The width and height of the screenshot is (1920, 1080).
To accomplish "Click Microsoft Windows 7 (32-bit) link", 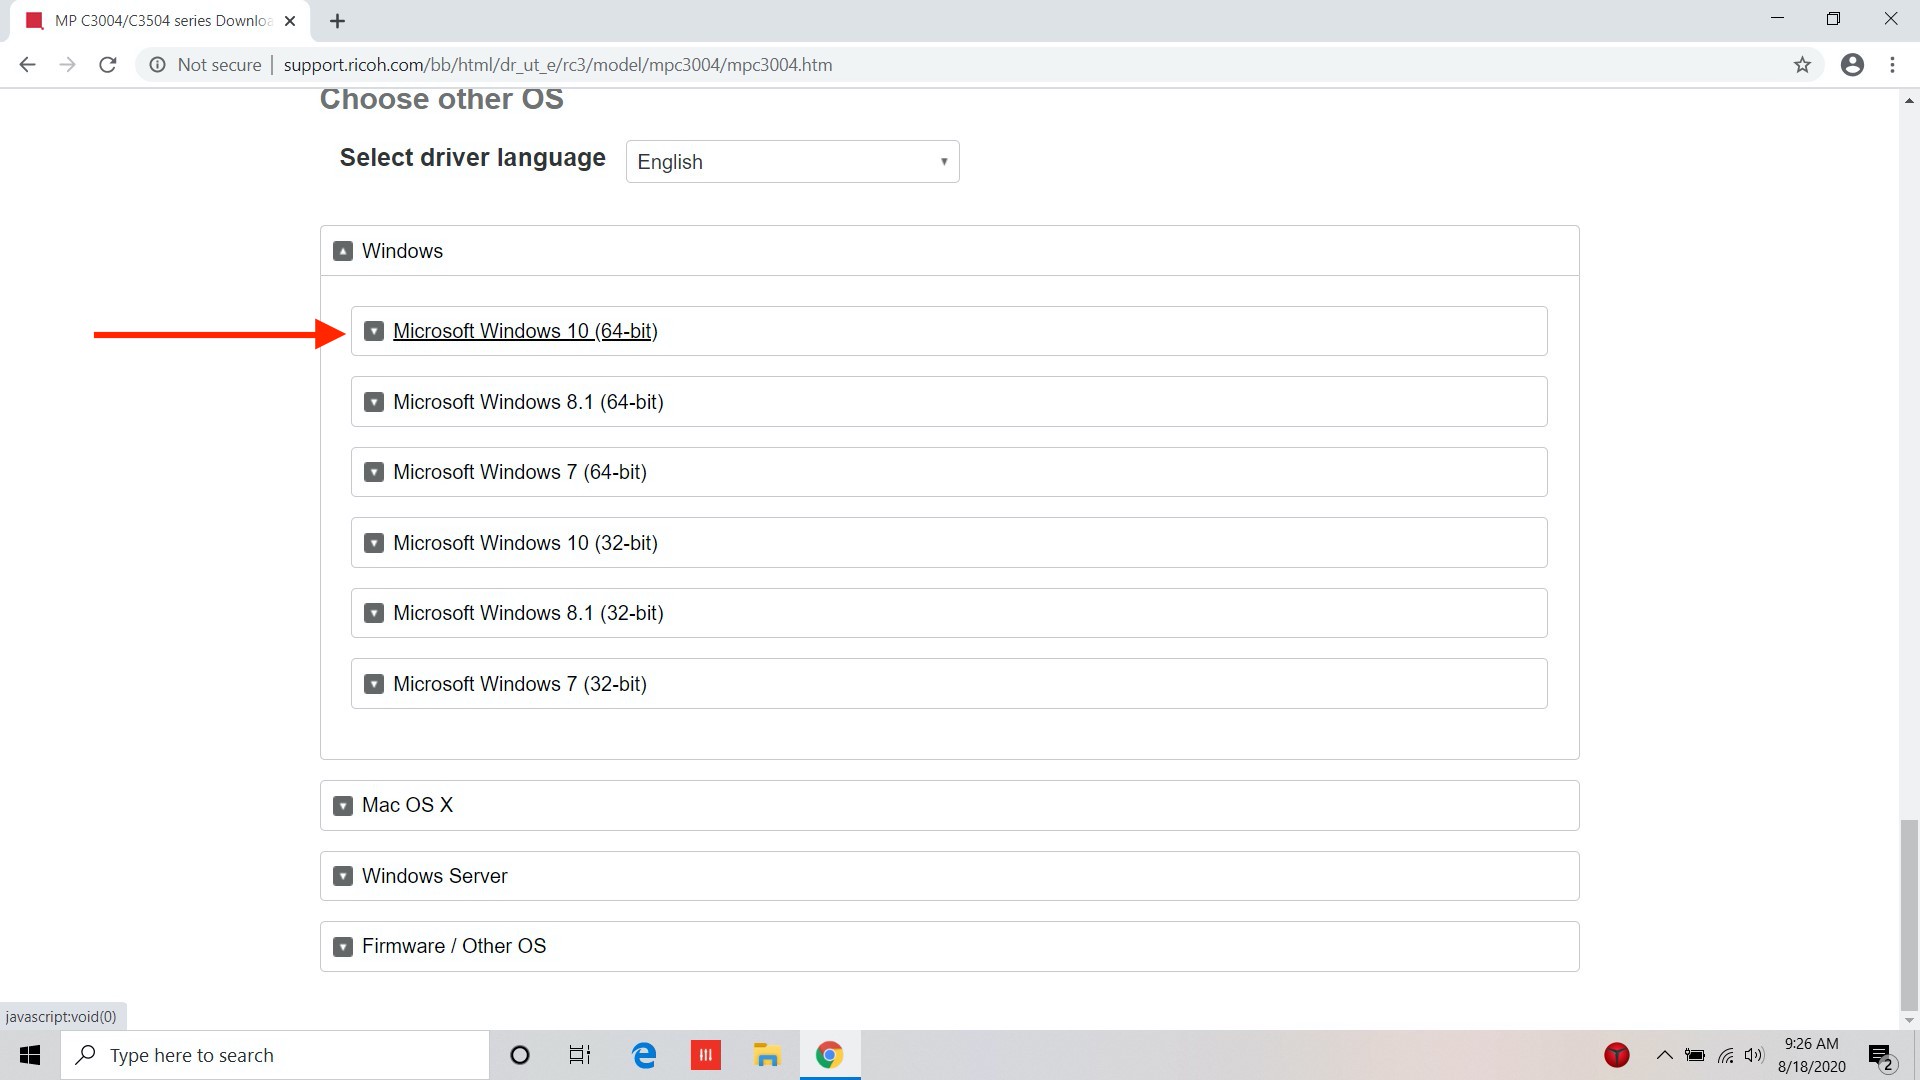I will tap(520, 684).
